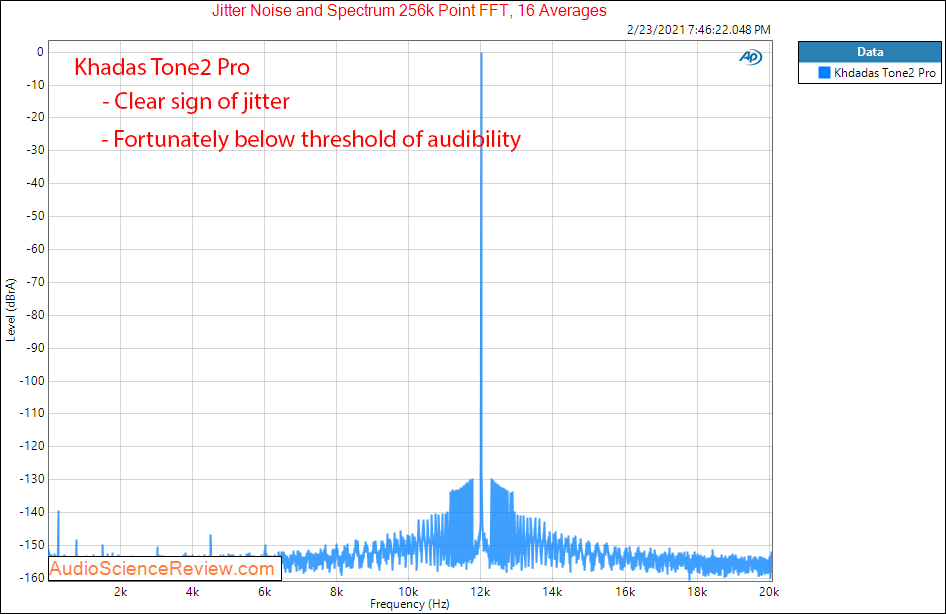This screenshot has height=614, width=946.
Task: Click the '-100' level axis tick label
Action: click(x=33, y=381)
